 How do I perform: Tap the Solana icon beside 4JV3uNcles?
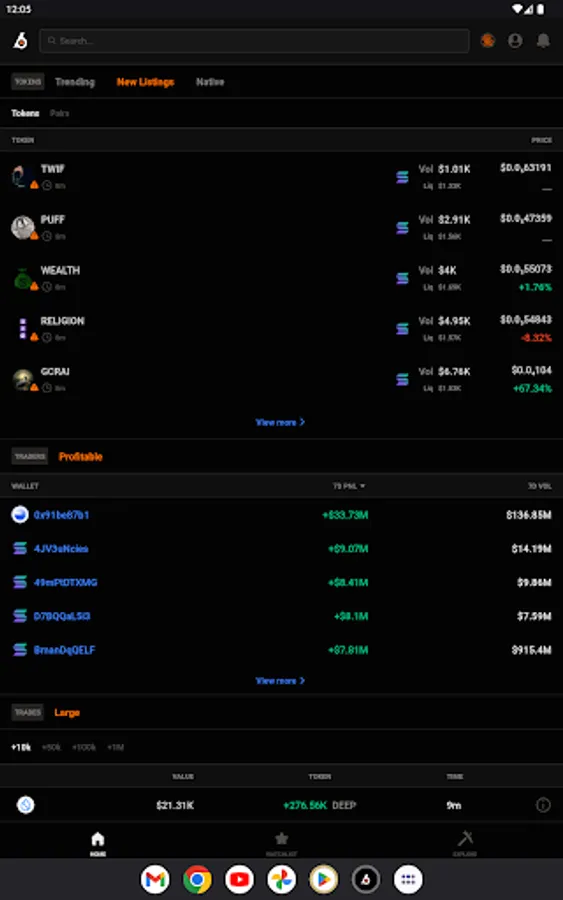point(20,548)
